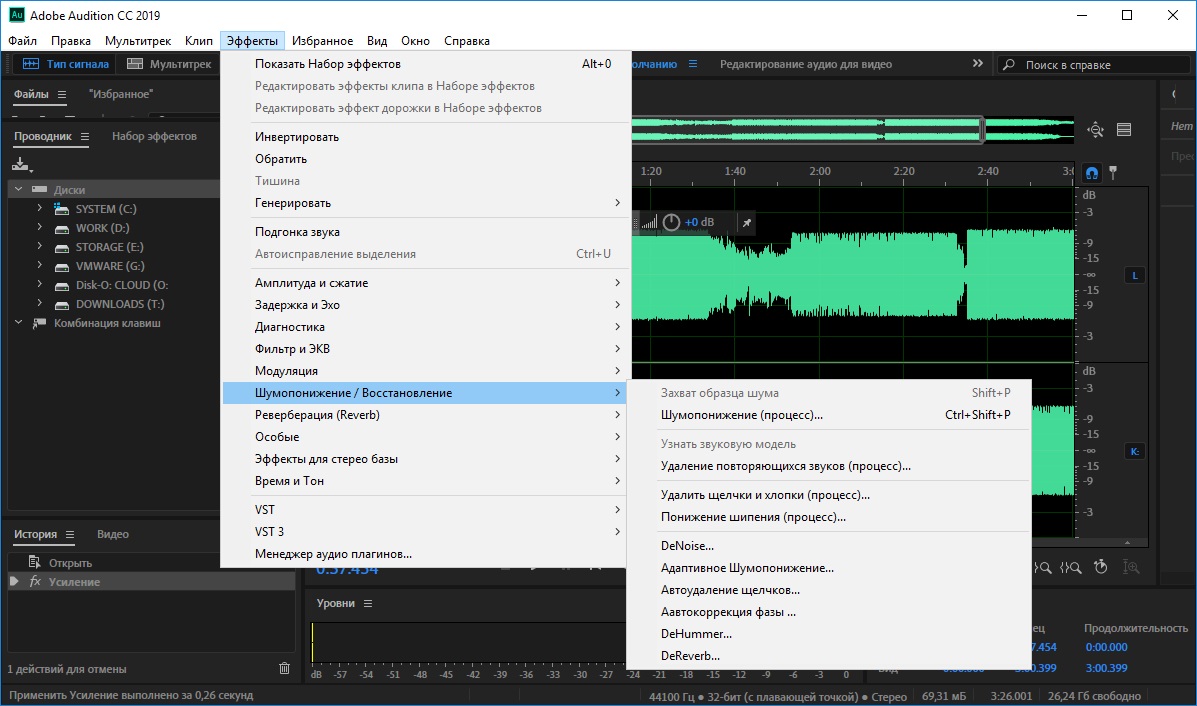Open the Видео tab
1197x706 pixels.
coord(113,534)
